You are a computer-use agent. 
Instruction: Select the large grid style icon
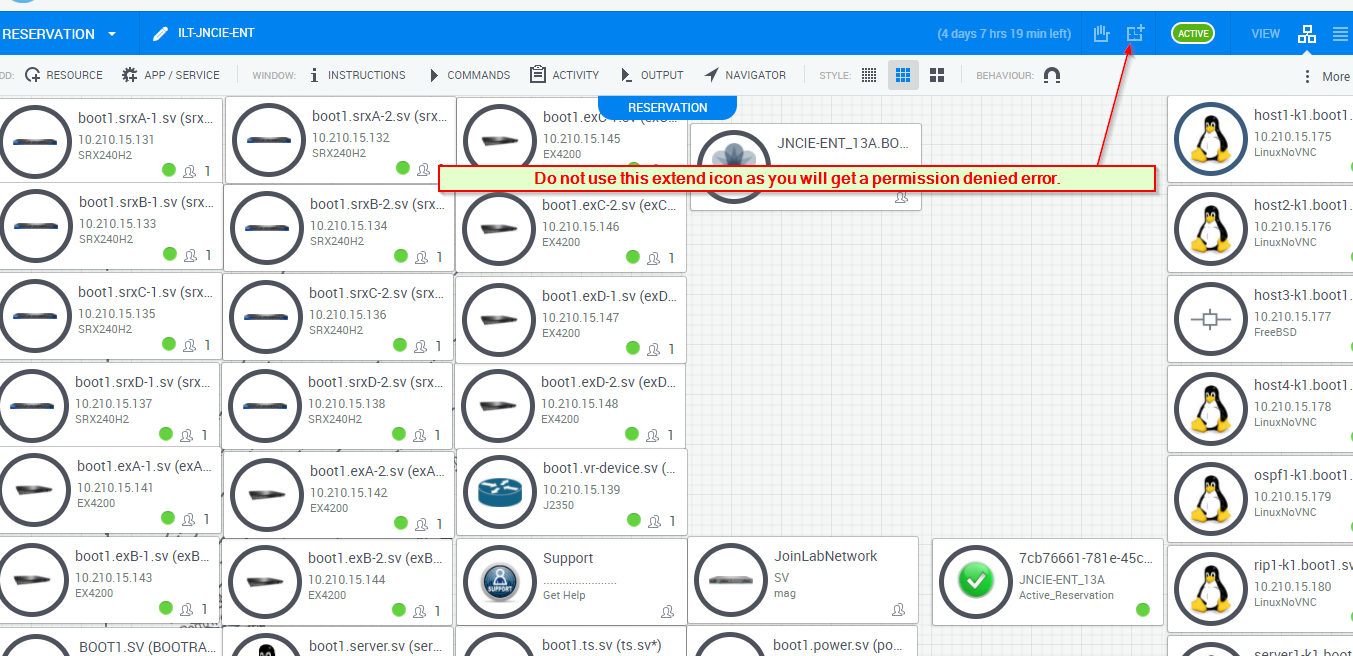(x=937, y=75)
